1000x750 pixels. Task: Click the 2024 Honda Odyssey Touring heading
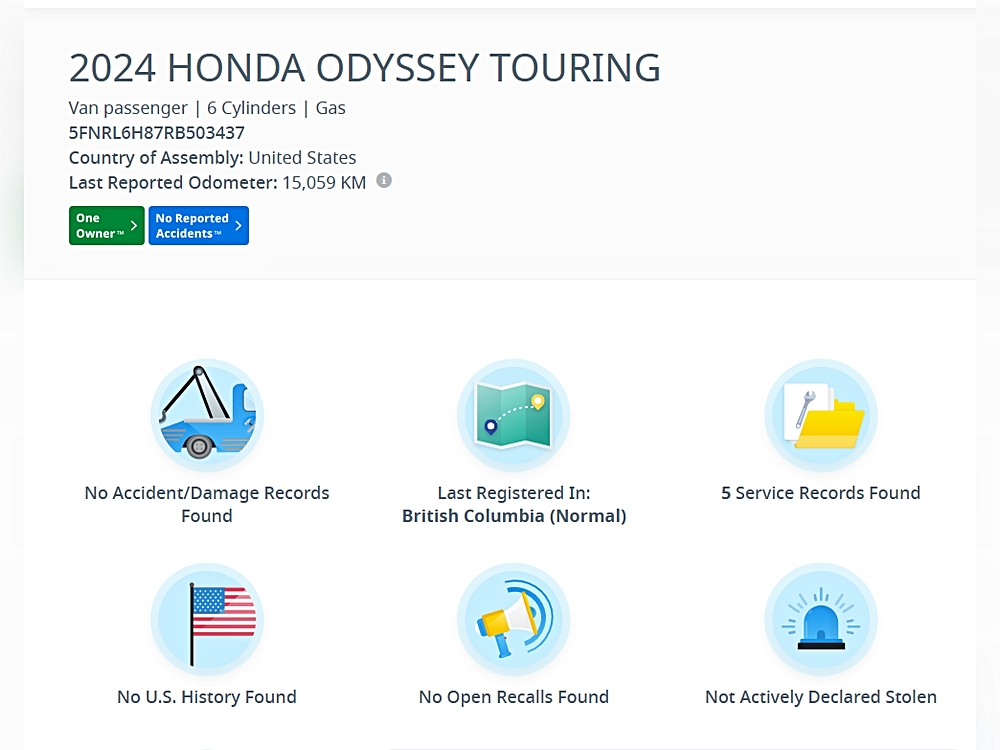tap(364, 68)
